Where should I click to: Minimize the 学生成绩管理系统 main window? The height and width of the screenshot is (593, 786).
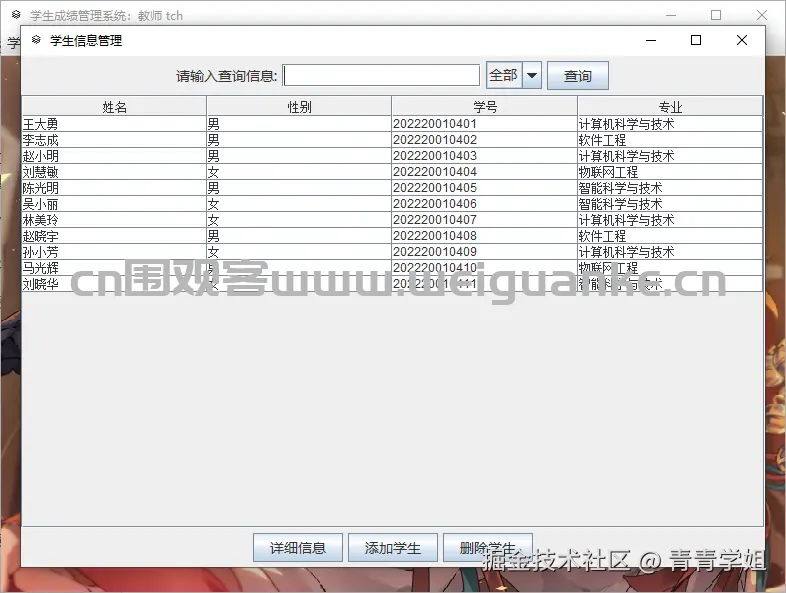(x=671, y=15)
